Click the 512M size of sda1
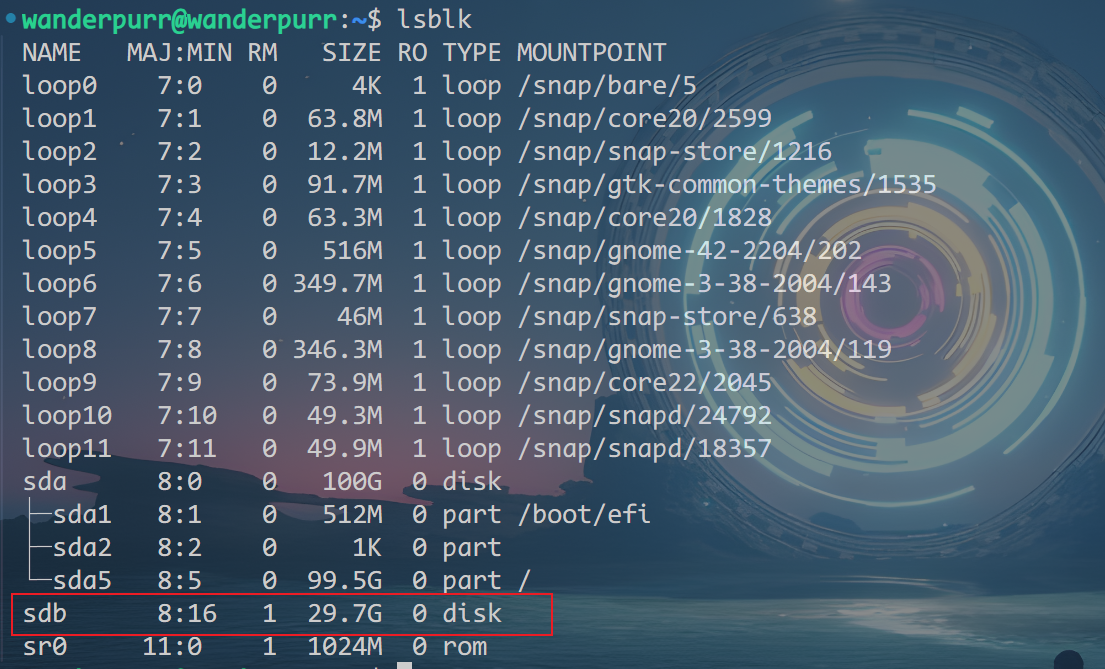Image resolution: width=1105 pixels, height=669 pixels. (352, 515)
